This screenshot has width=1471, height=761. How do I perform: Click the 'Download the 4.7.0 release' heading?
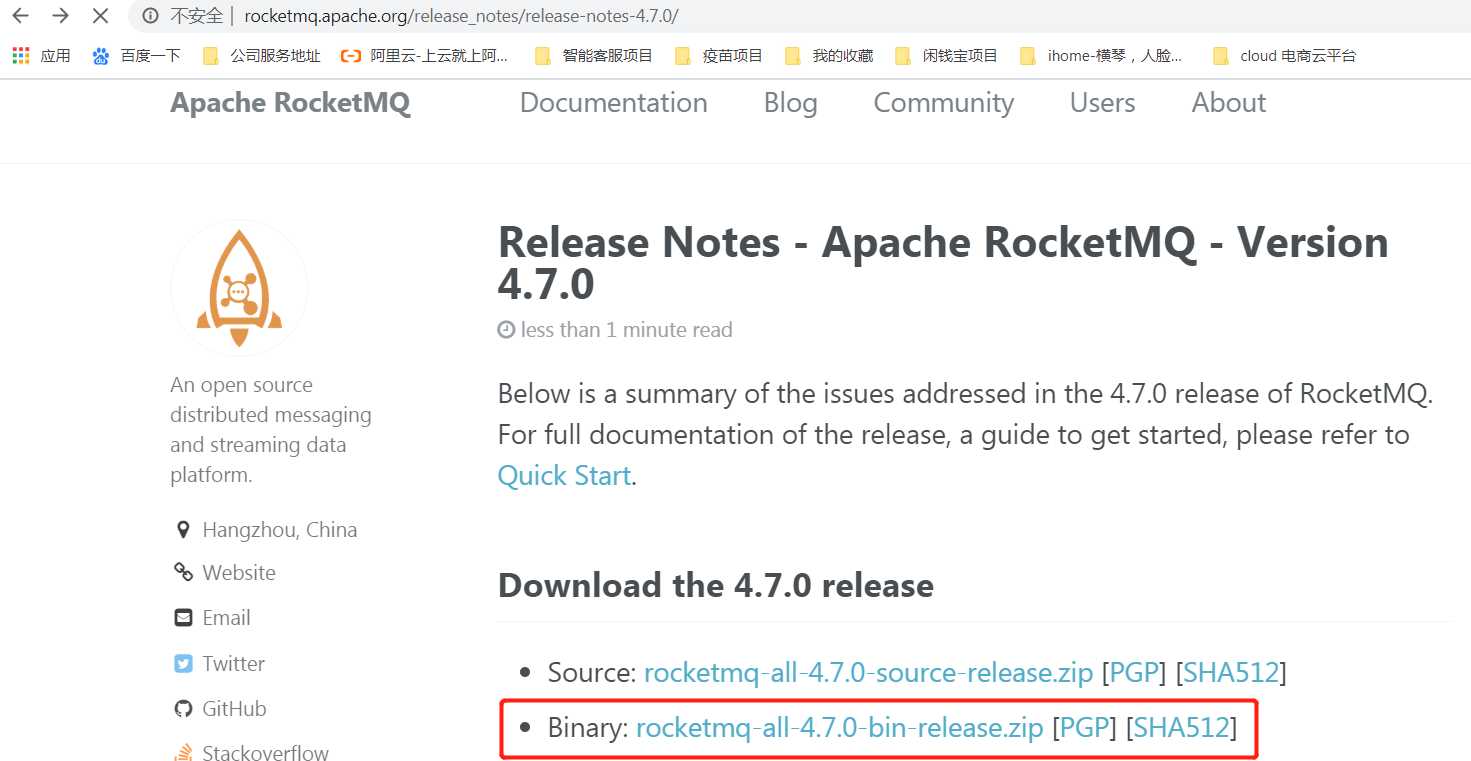point(716,585)
